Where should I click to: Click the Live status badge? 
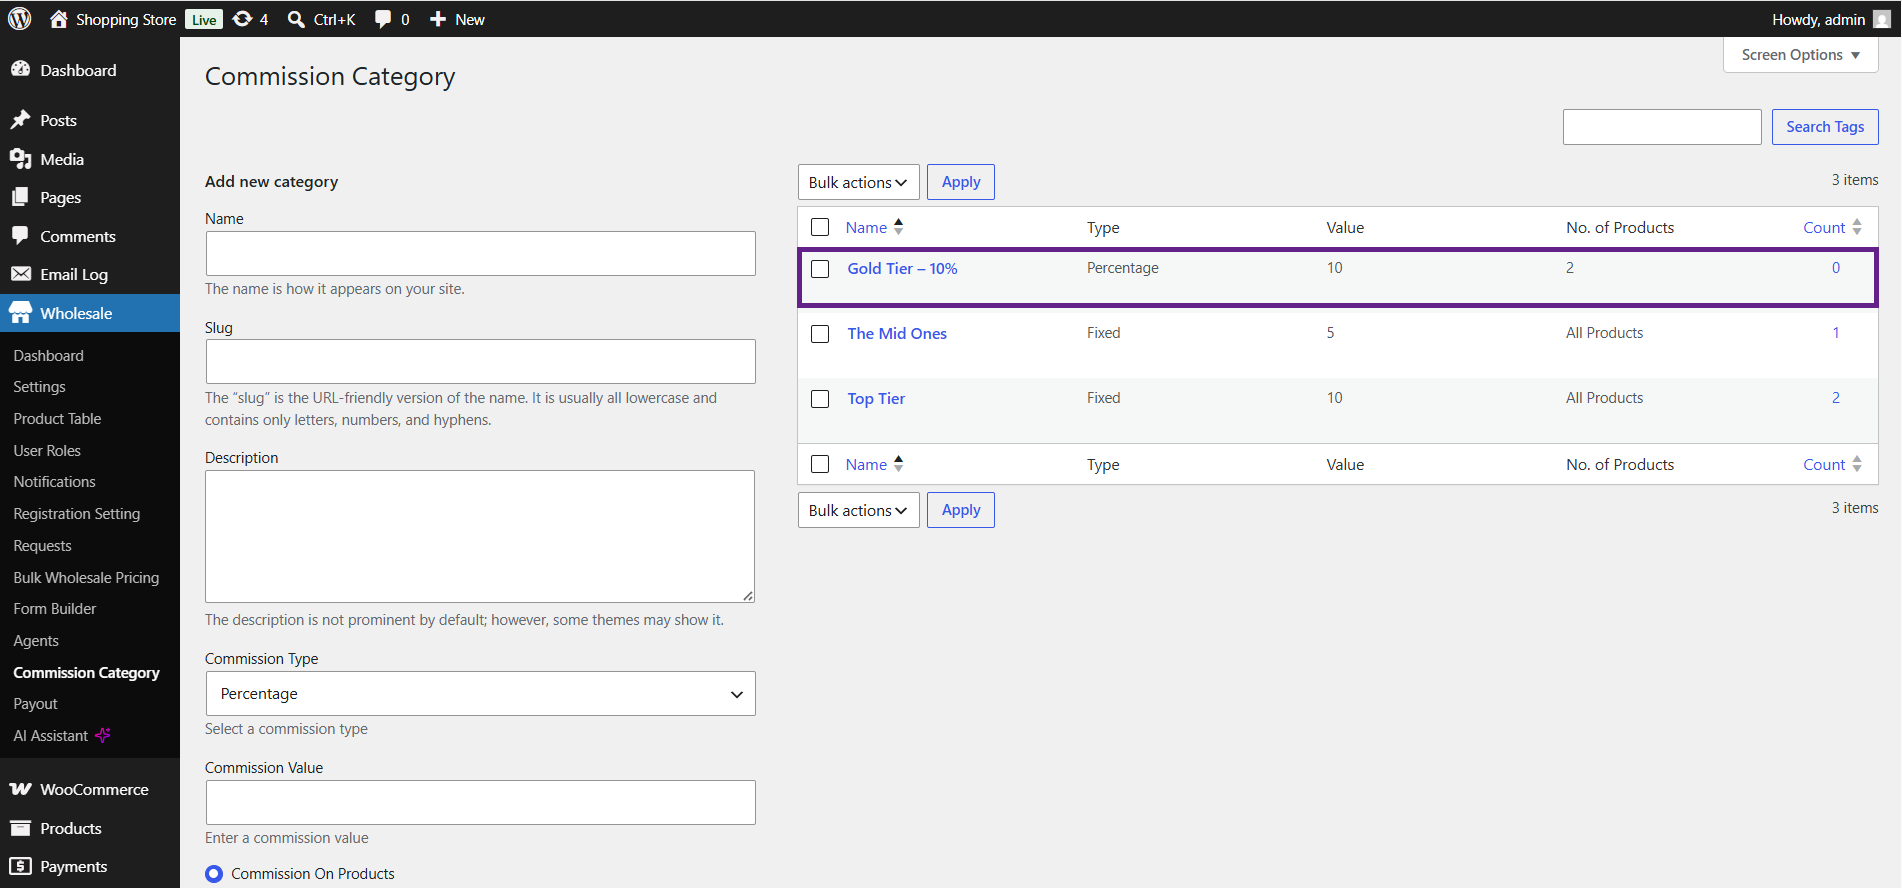(204, 20)
